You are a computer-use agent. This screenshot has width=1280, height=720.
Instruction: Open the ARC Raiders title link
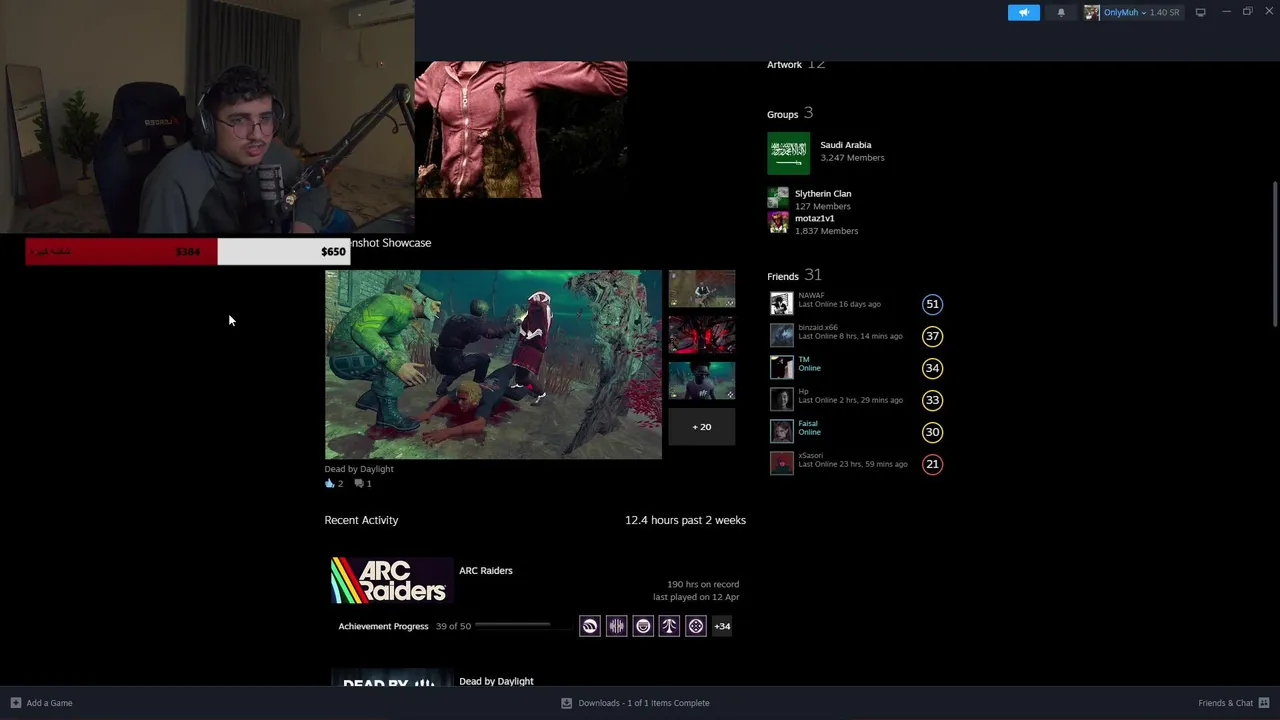tap(485, 571)
